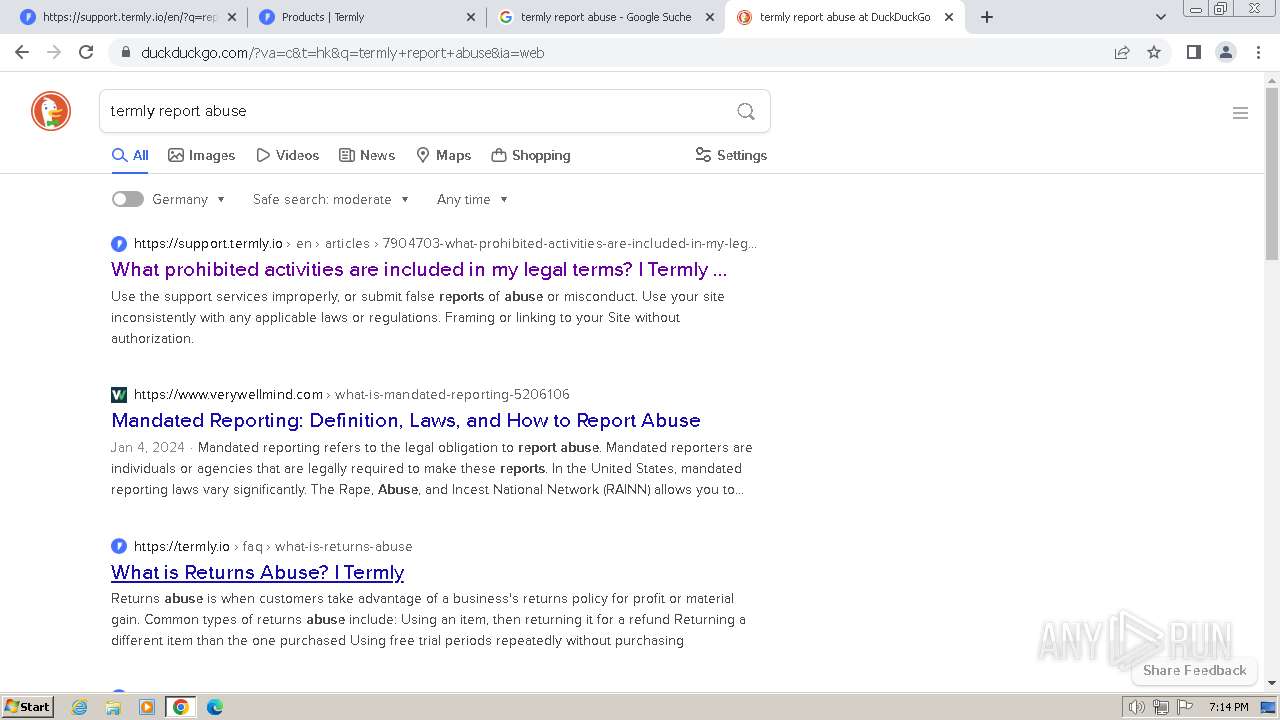The image size is (1280, 720).
Task: Click the DuckDuckGo logo
Action: pyautogui.click(x=51, y=111)
